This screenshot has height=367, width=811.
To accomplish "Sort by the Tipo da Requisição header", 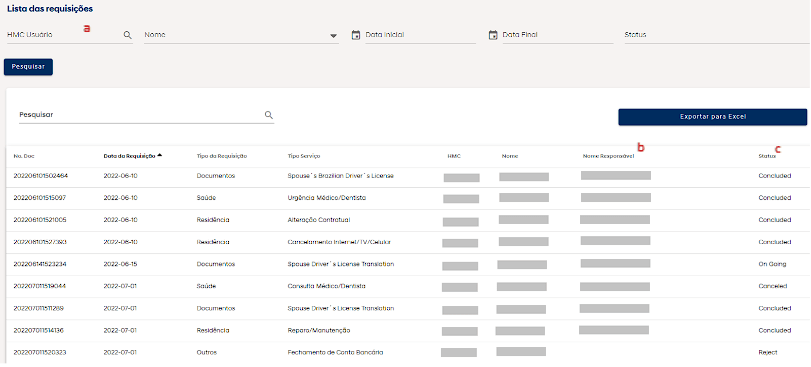I will coord(221,156).
